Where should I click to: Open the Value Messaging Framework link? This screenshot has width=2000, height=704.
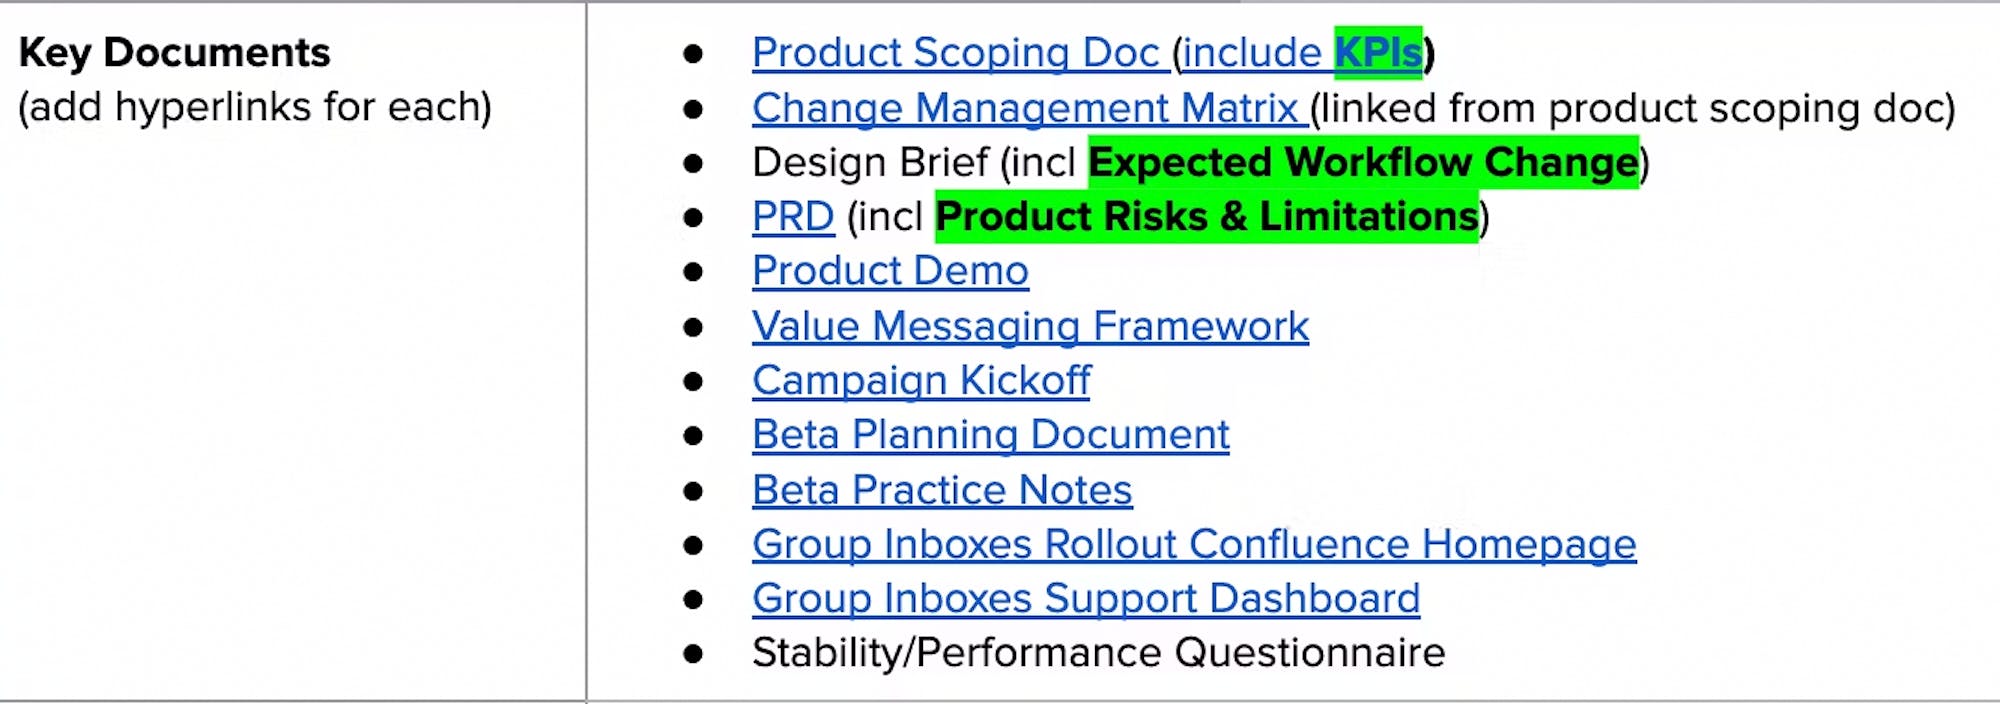[1030, 326]
